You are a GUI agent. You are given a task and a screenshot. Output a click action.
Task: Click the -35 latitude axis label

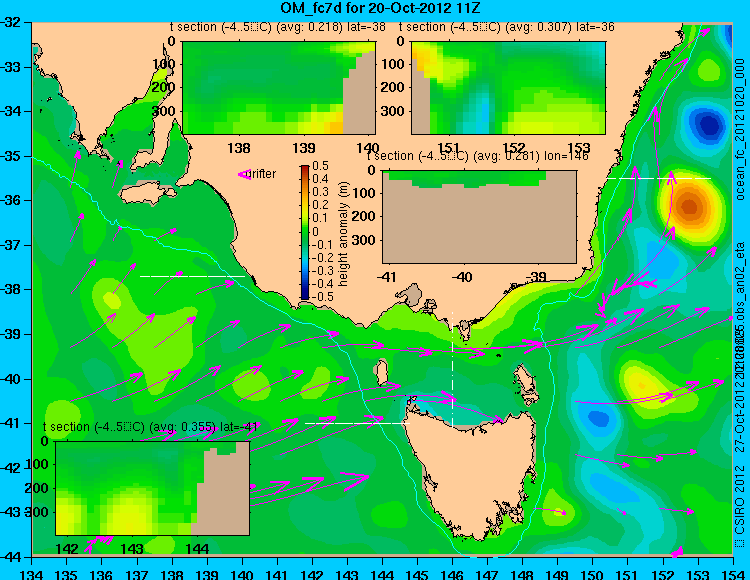pos(11,156)
